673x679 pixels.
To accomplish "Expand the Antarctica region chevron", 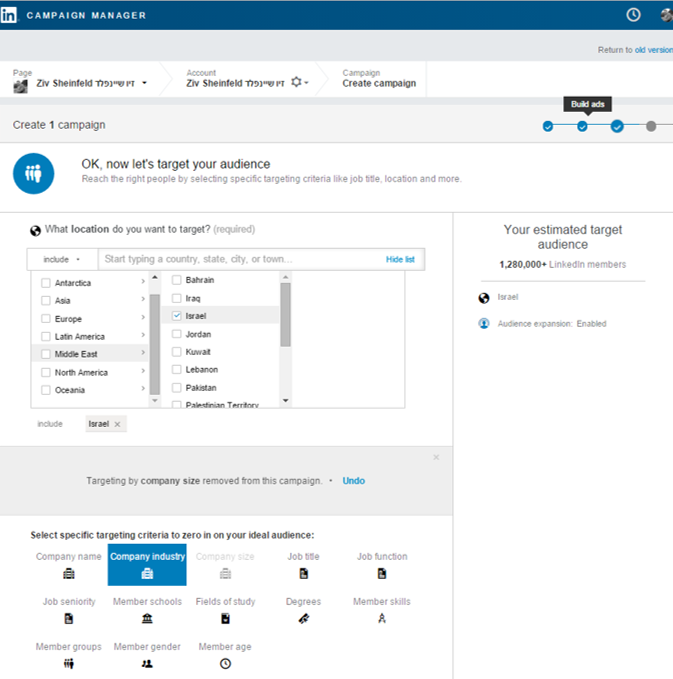I will [143, 281].
